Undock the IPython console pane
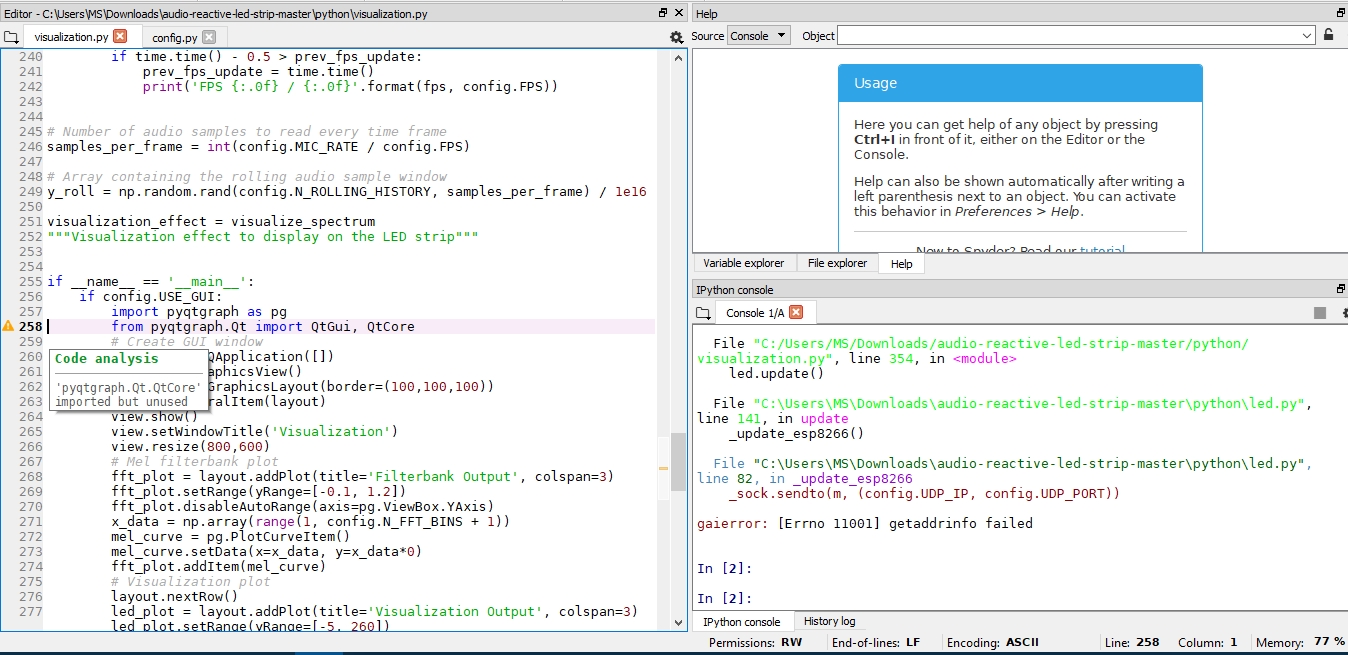 (x=1341, y=289)
